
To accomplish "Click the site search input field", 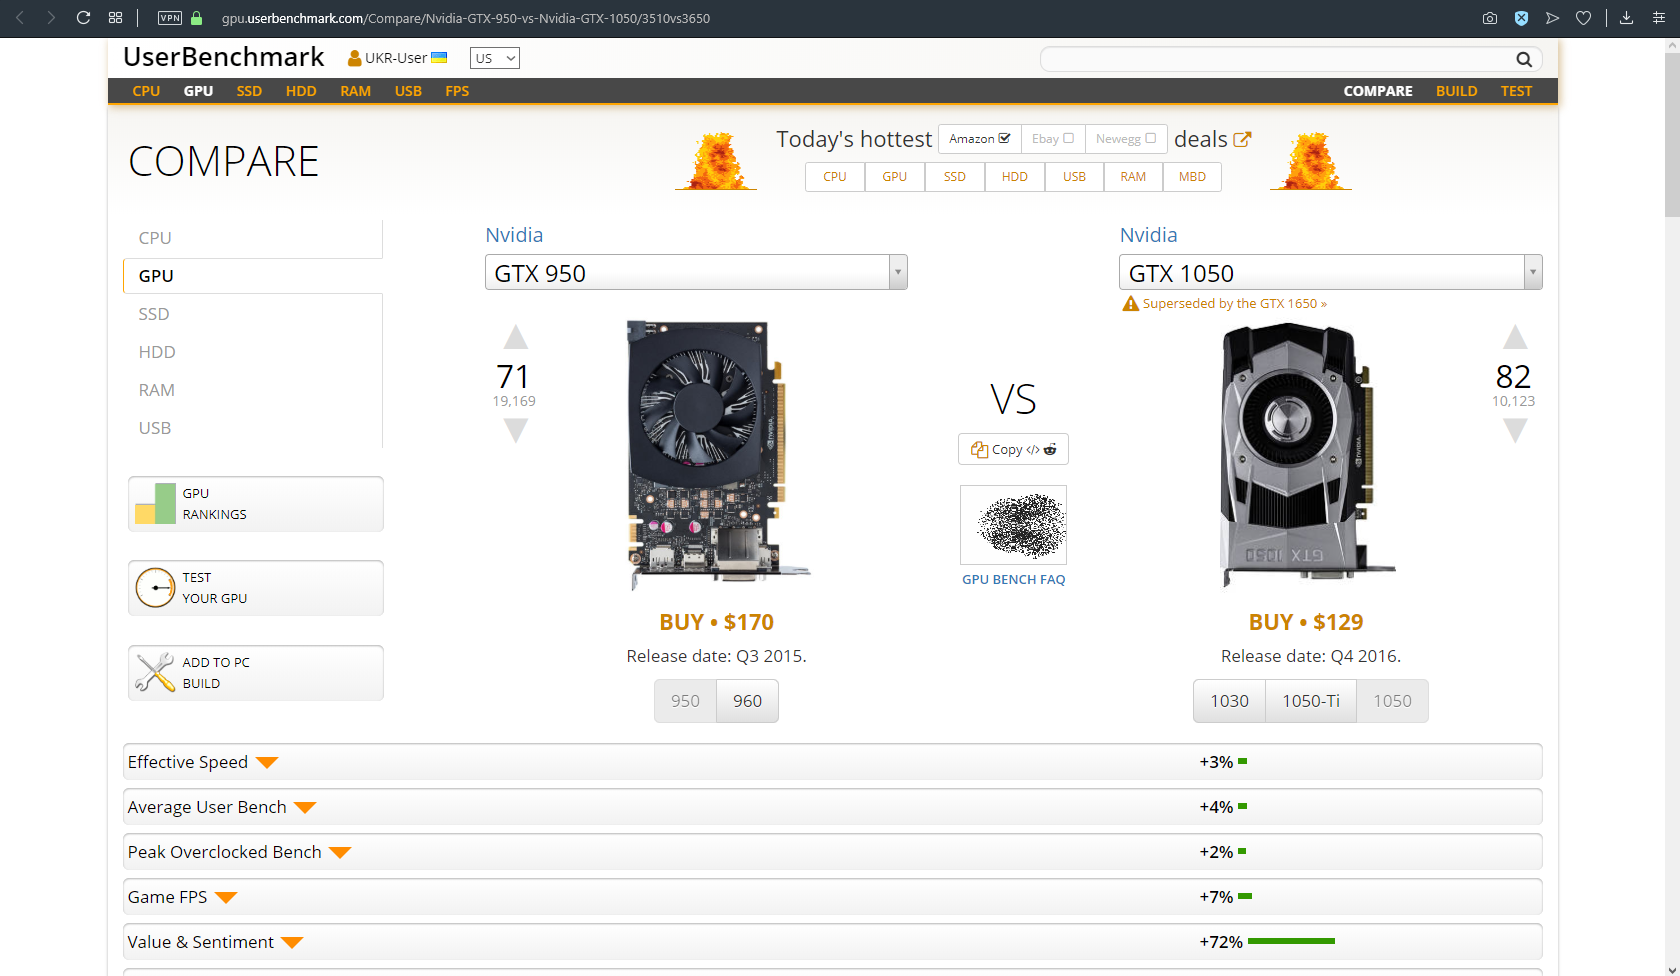I will (x=1290, y=59).
